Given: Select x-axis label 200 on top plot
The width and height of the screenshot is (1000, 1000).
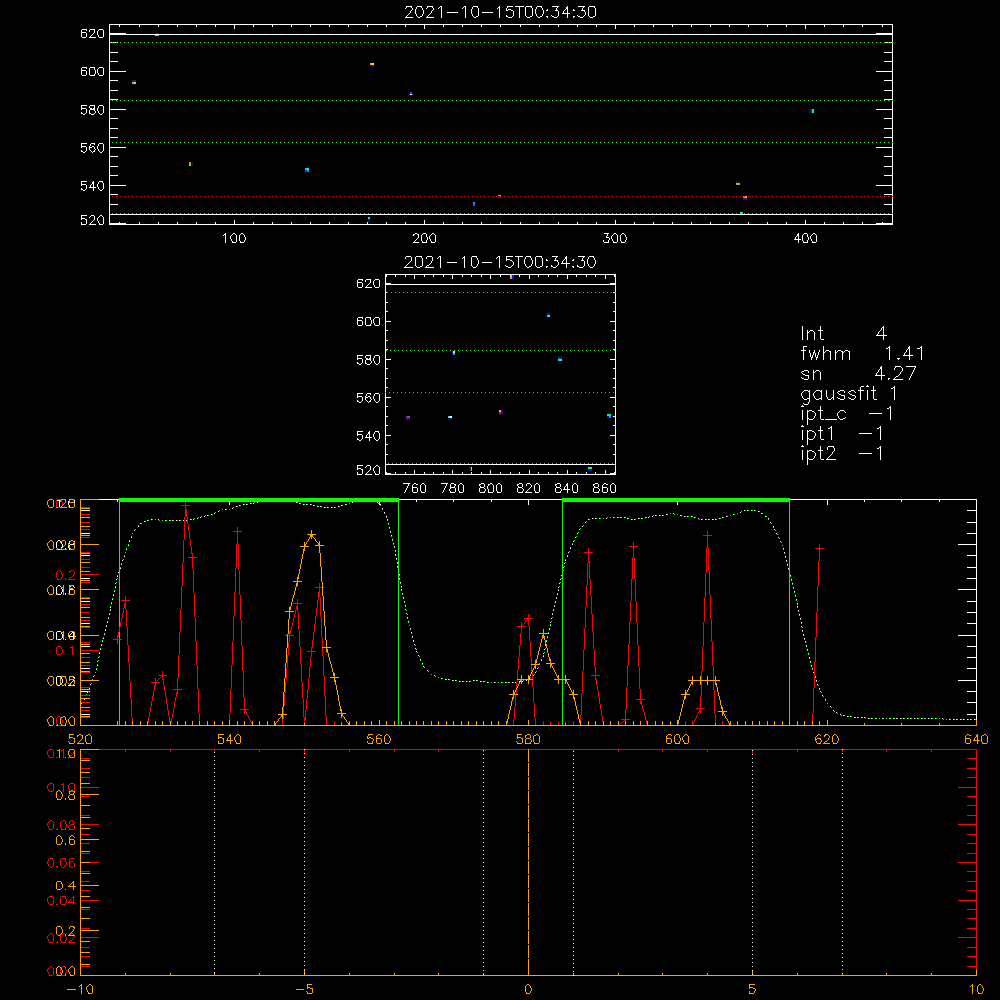Looking at the screenshot, I should (x=425, y=239).
